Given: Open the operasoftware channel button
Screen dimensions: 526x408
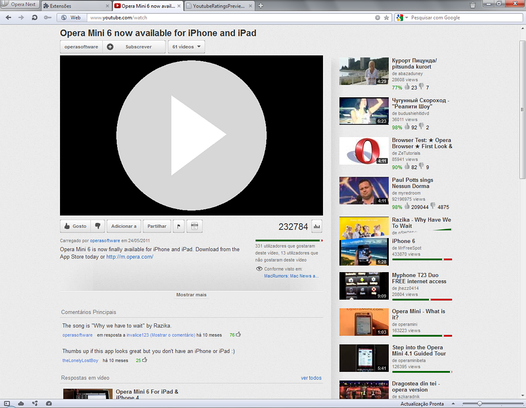Looking at the screenshot, I should click(x=81, y=47).
